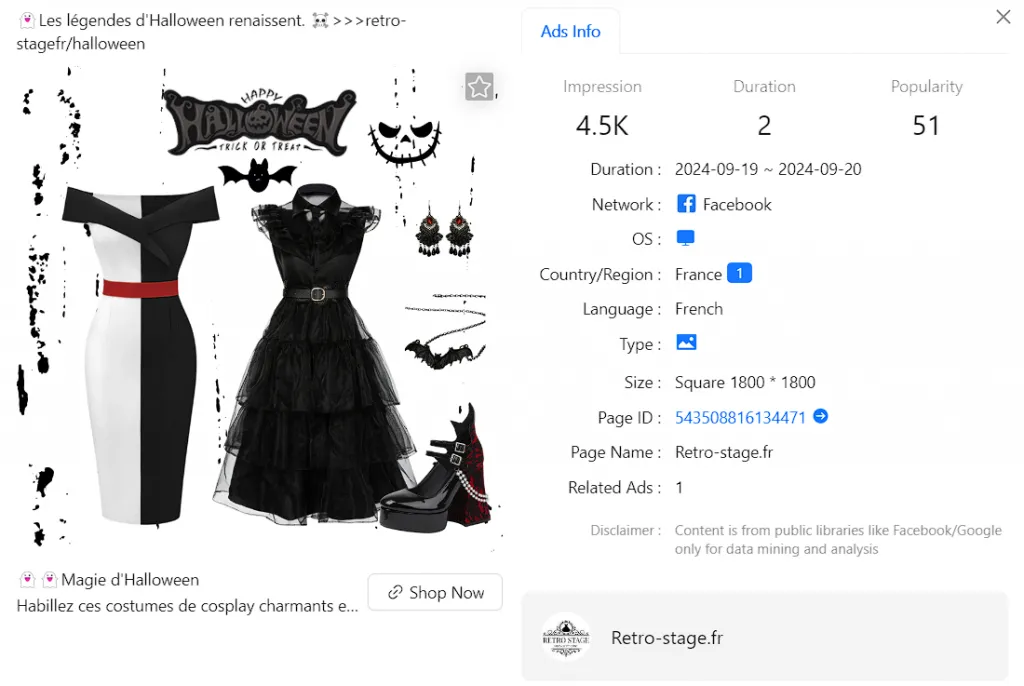
Task: Click the ad caption text at top
Action: tap(212, 32)
